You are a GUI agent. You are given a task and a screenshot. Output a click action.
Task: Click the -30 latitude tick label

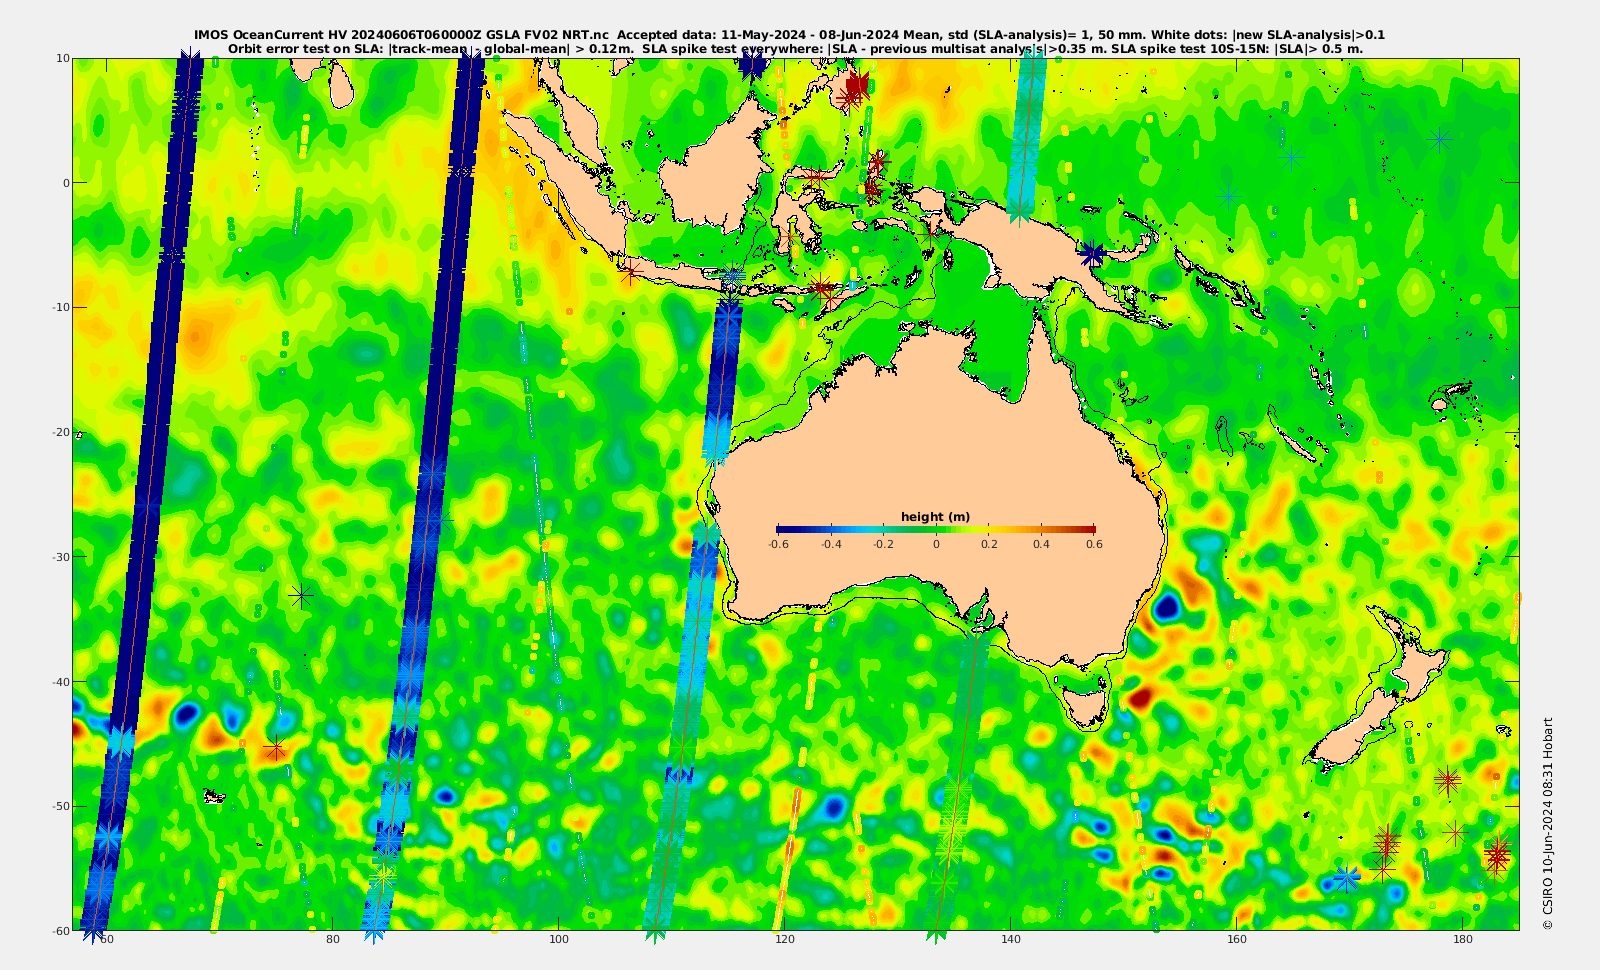(61, 557)
